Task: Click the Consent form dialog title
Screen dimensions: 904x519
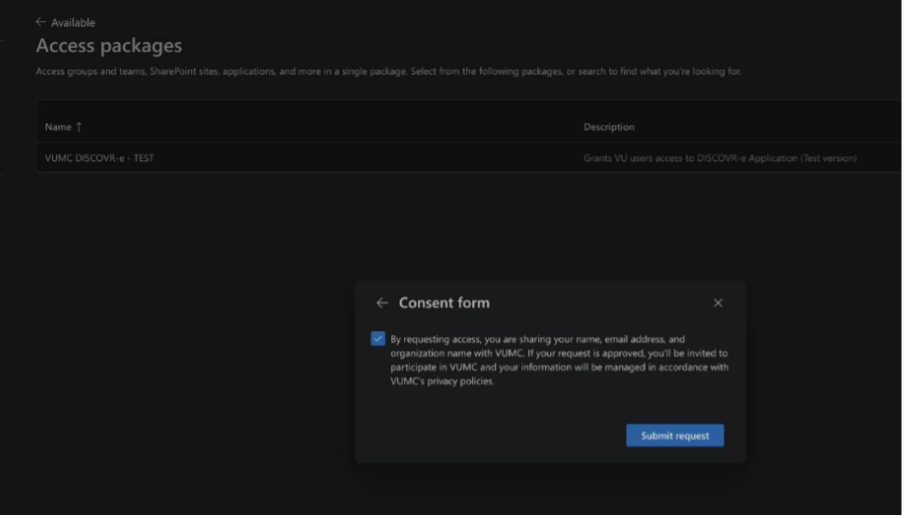Action: click(444, 303)
